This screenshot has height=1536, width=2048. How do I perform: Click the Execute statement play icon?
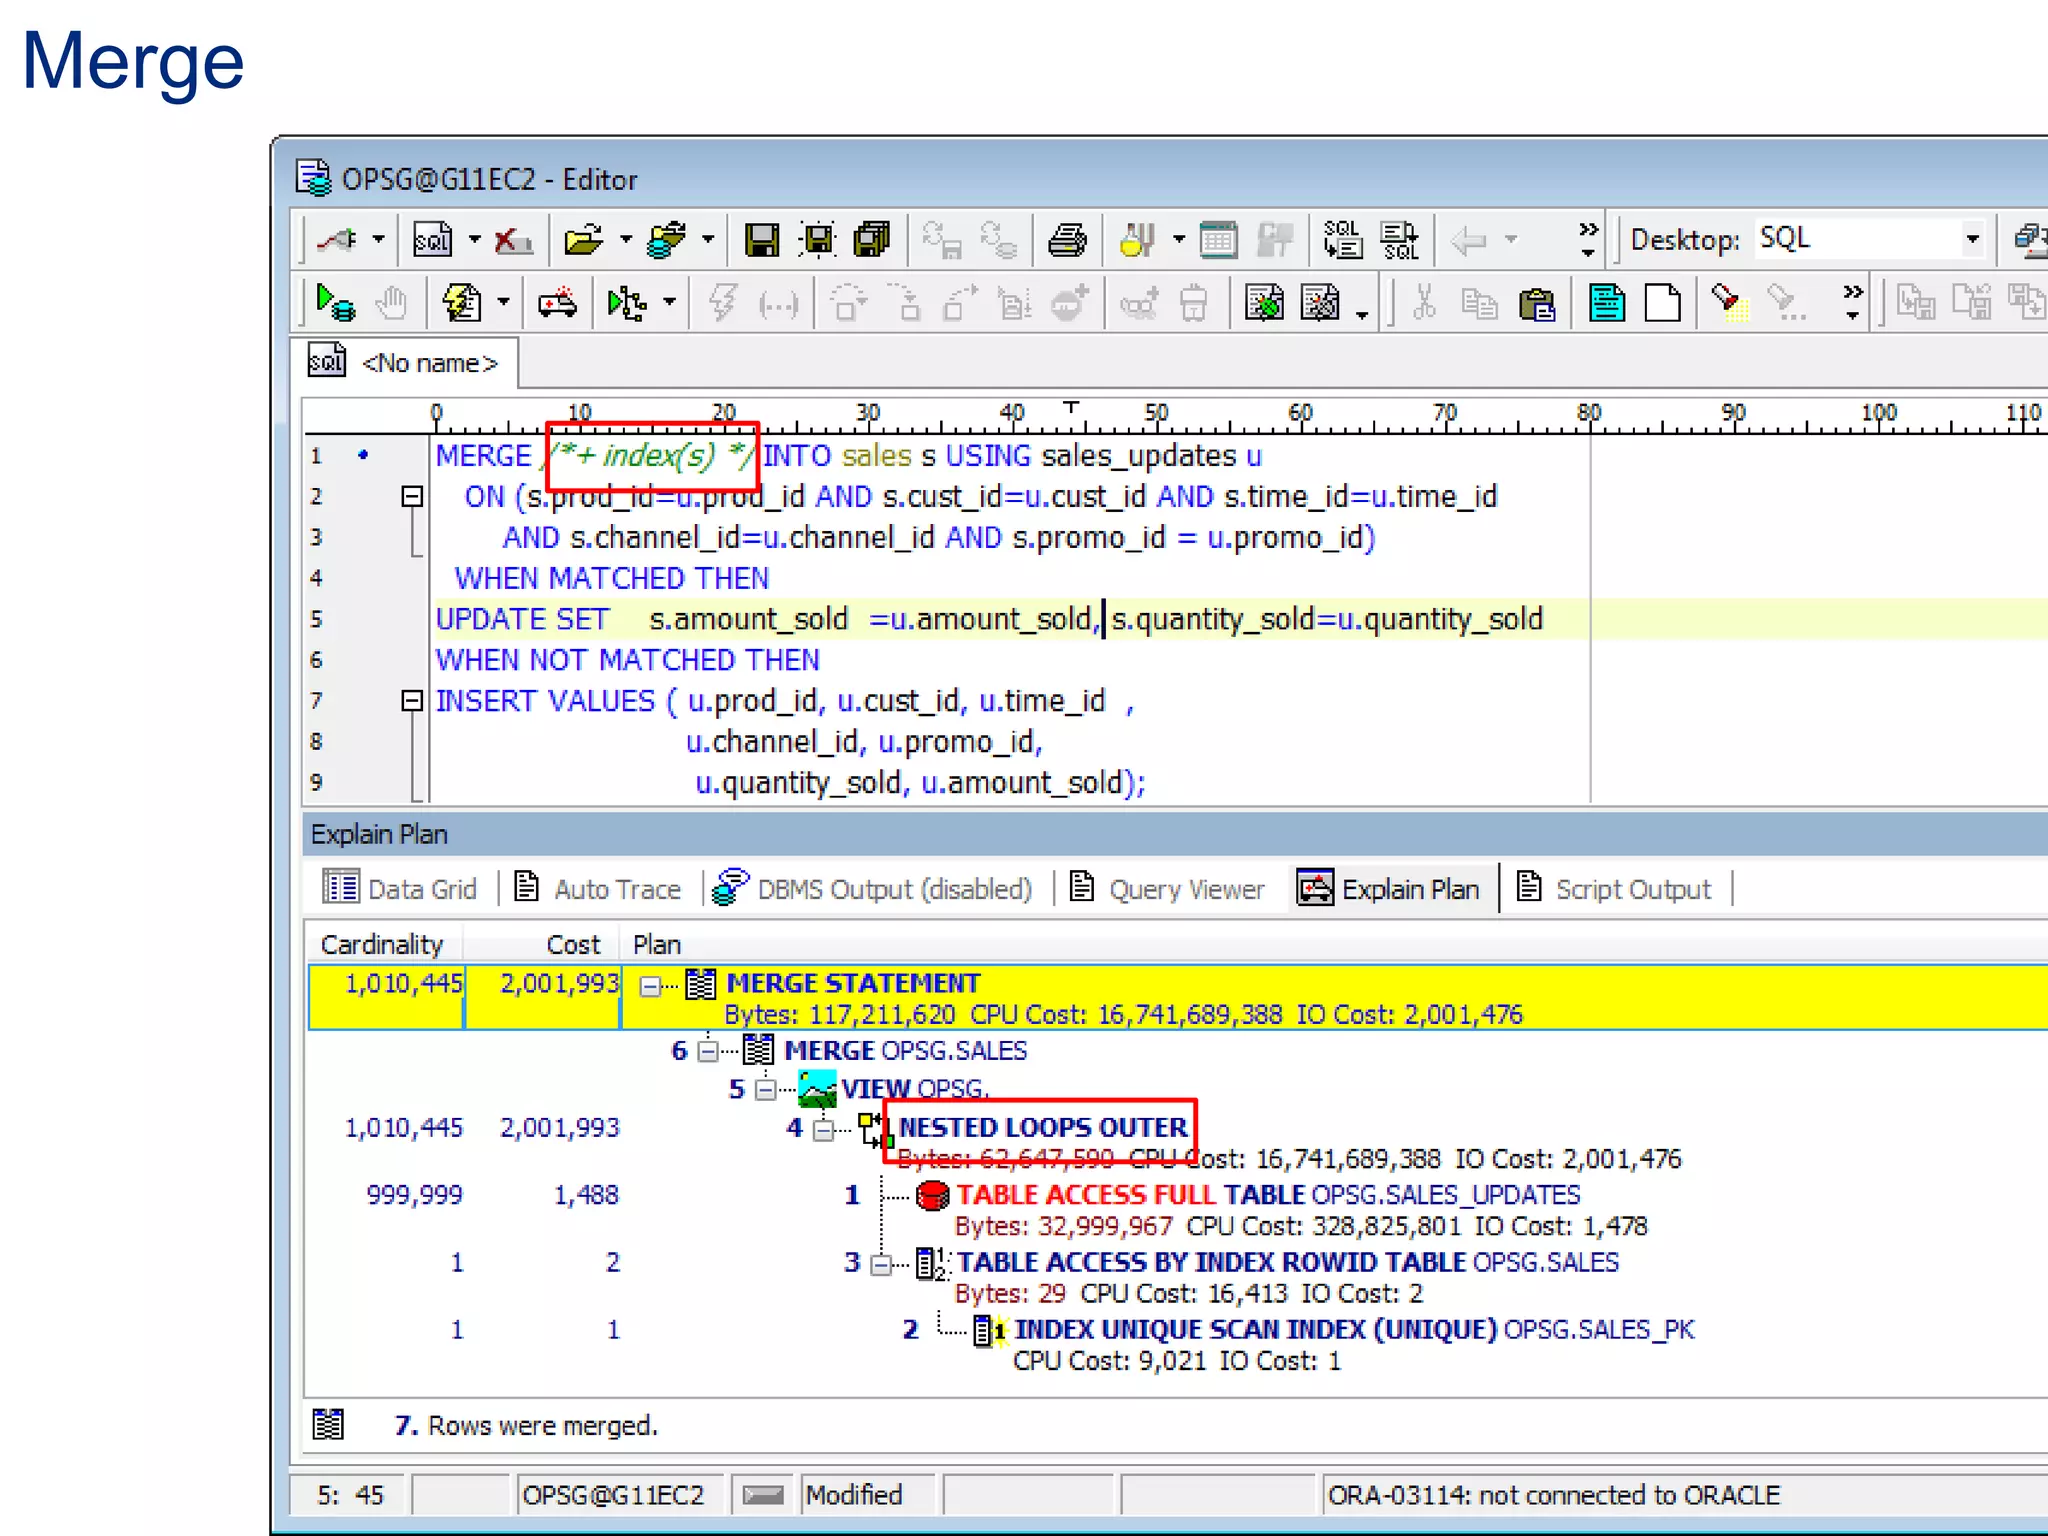(x=334, y=303)
